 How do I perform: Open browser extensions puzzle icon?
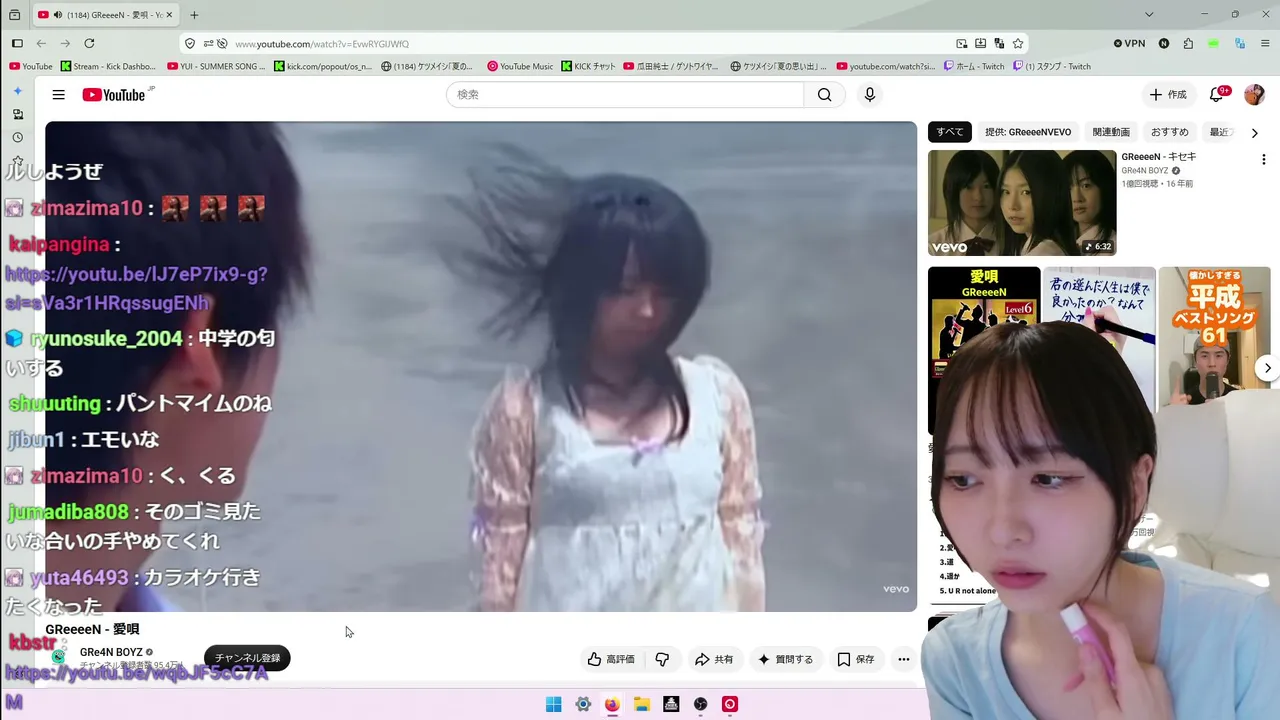(x=1188, y=44)
